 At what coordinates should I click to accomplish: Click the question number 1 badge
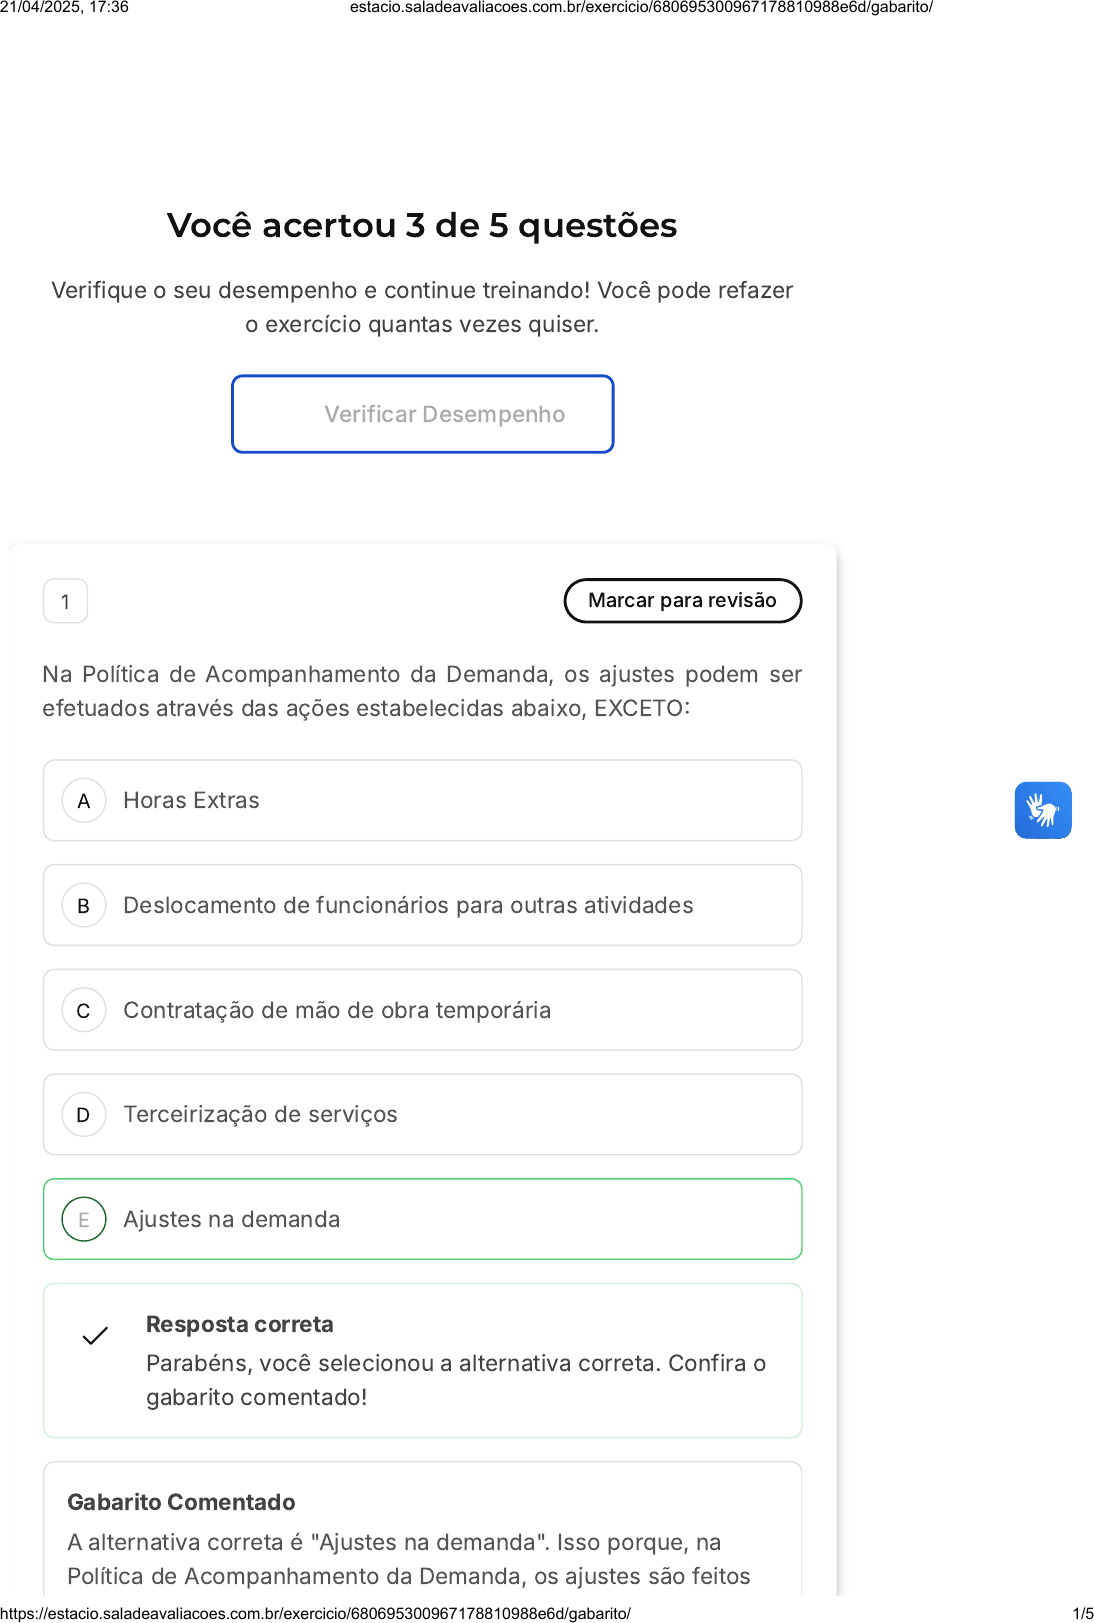point(65,602)
